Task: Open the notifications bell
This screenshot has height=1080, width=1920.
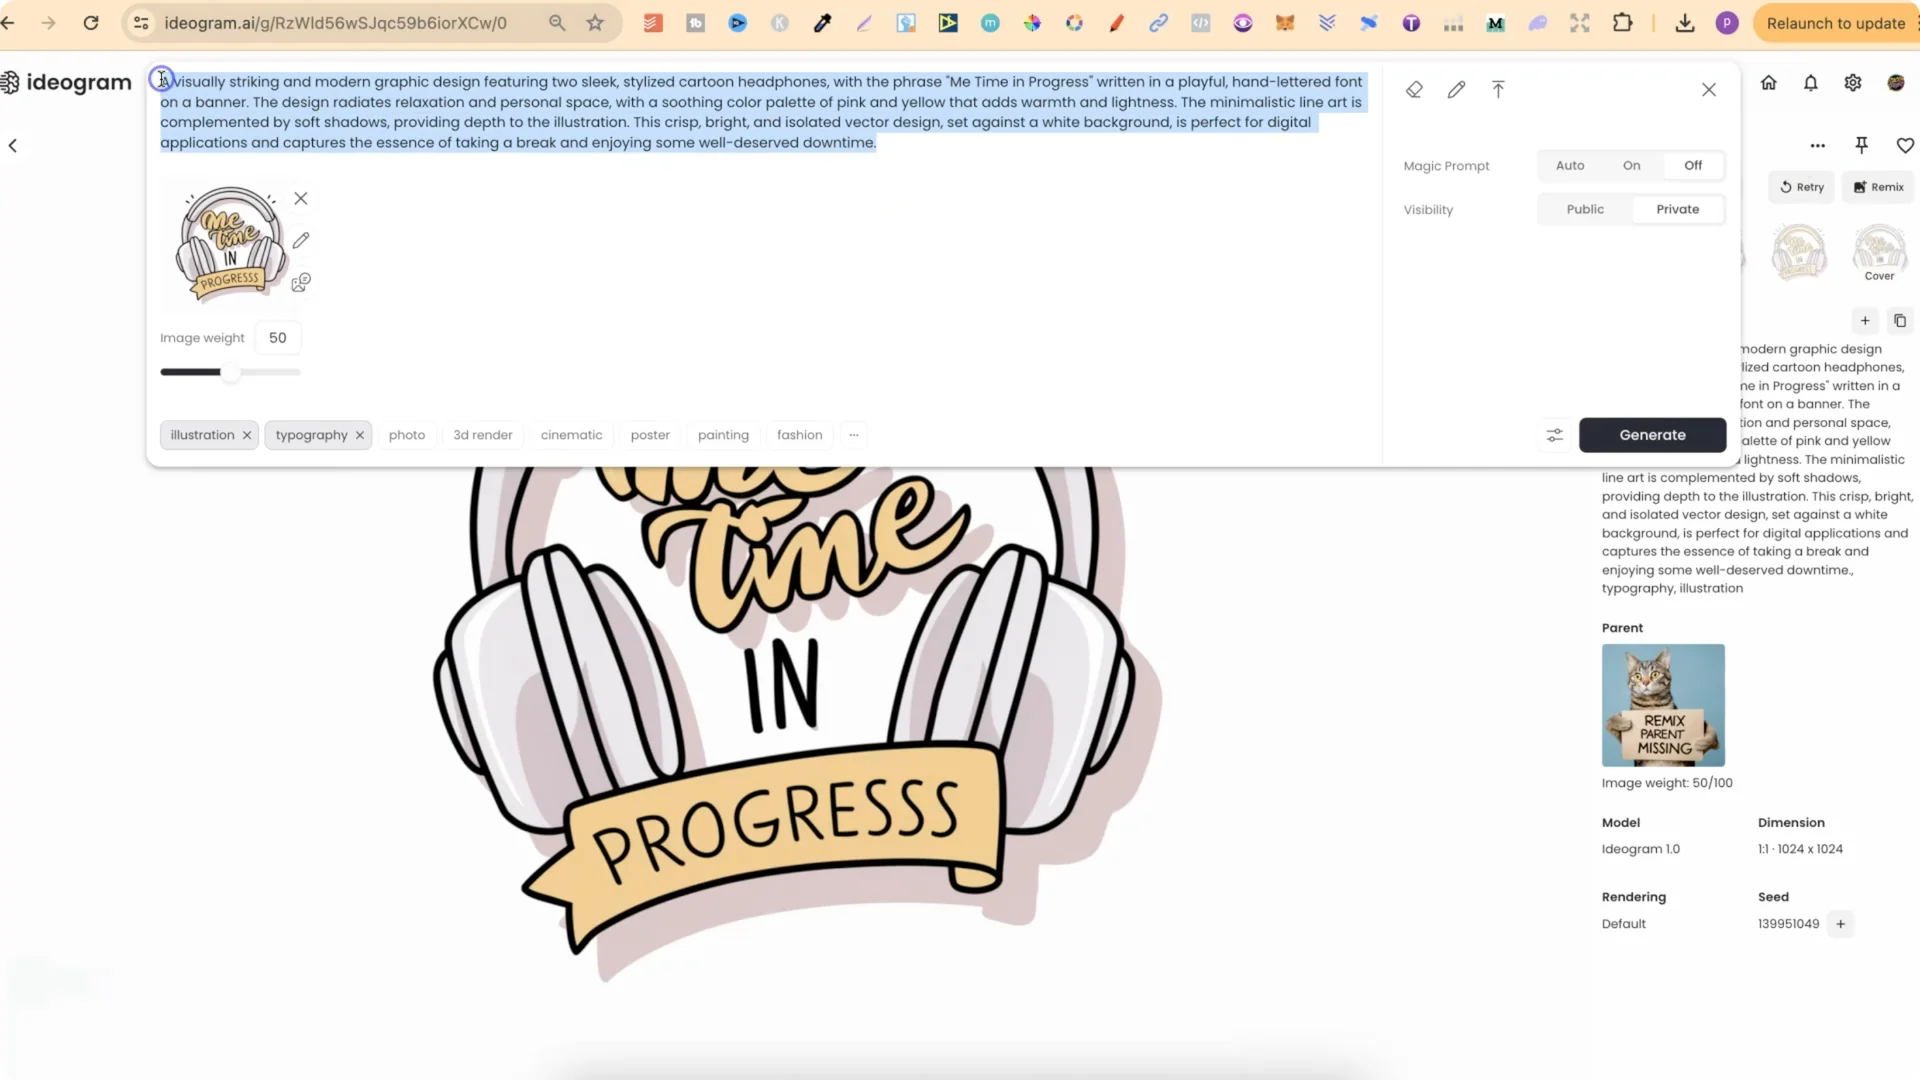Action: point(1810,83)
